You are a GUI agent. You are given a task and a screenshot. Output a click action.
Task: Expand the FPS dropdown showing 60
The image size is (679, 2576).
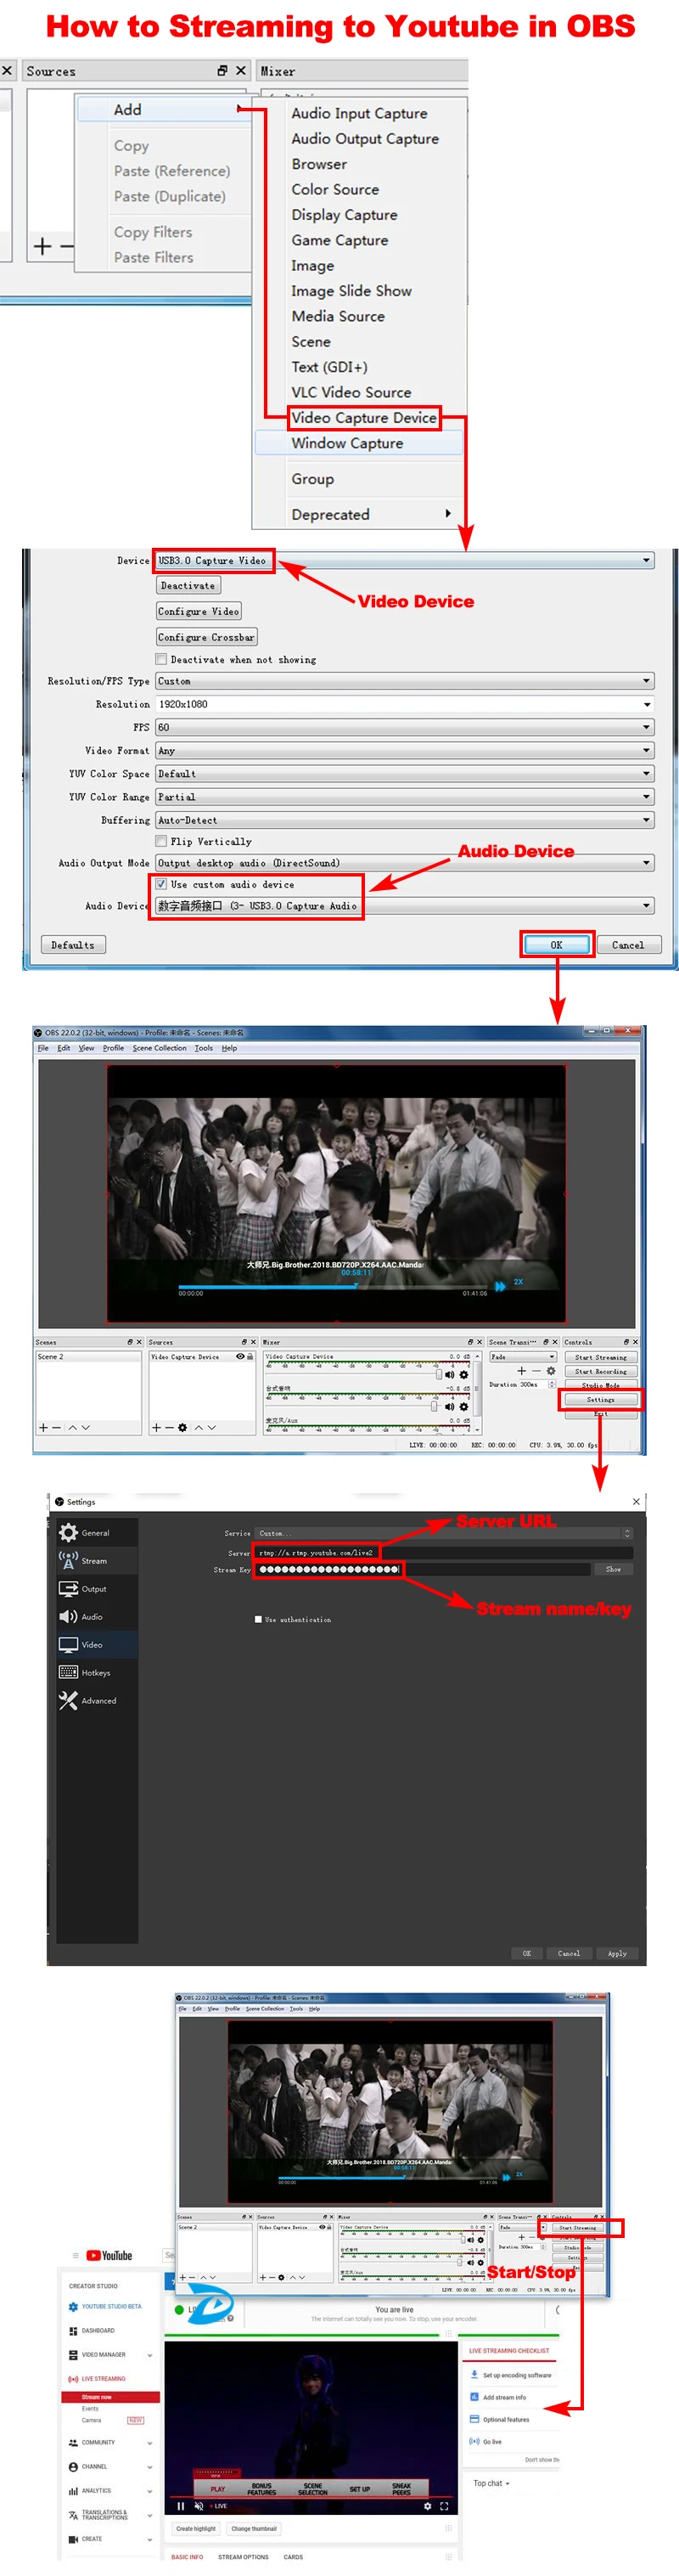coord(404,727)
